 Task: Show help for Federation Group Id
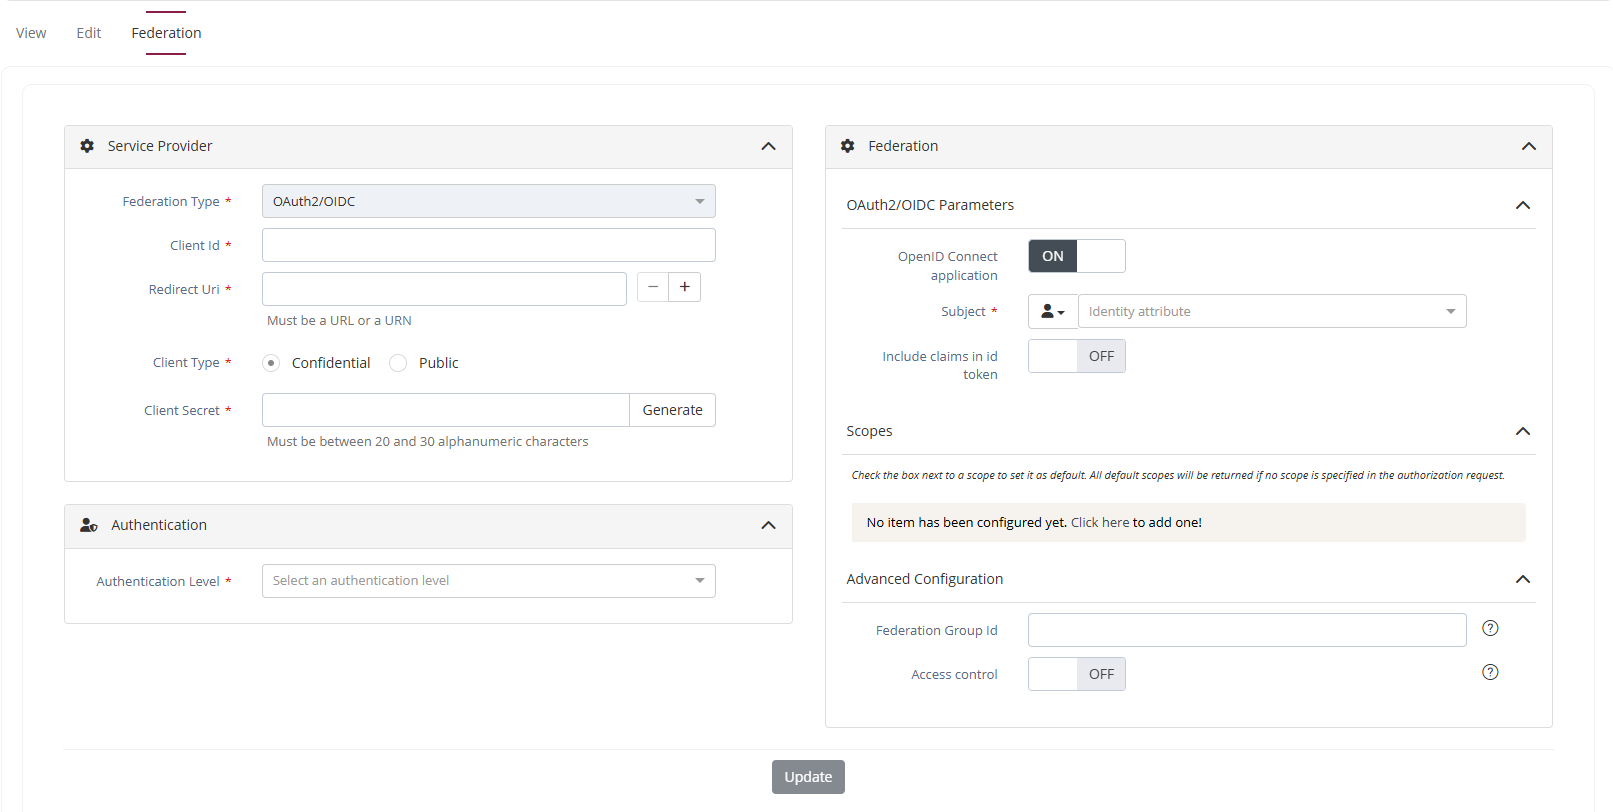tap(1490, 629)
